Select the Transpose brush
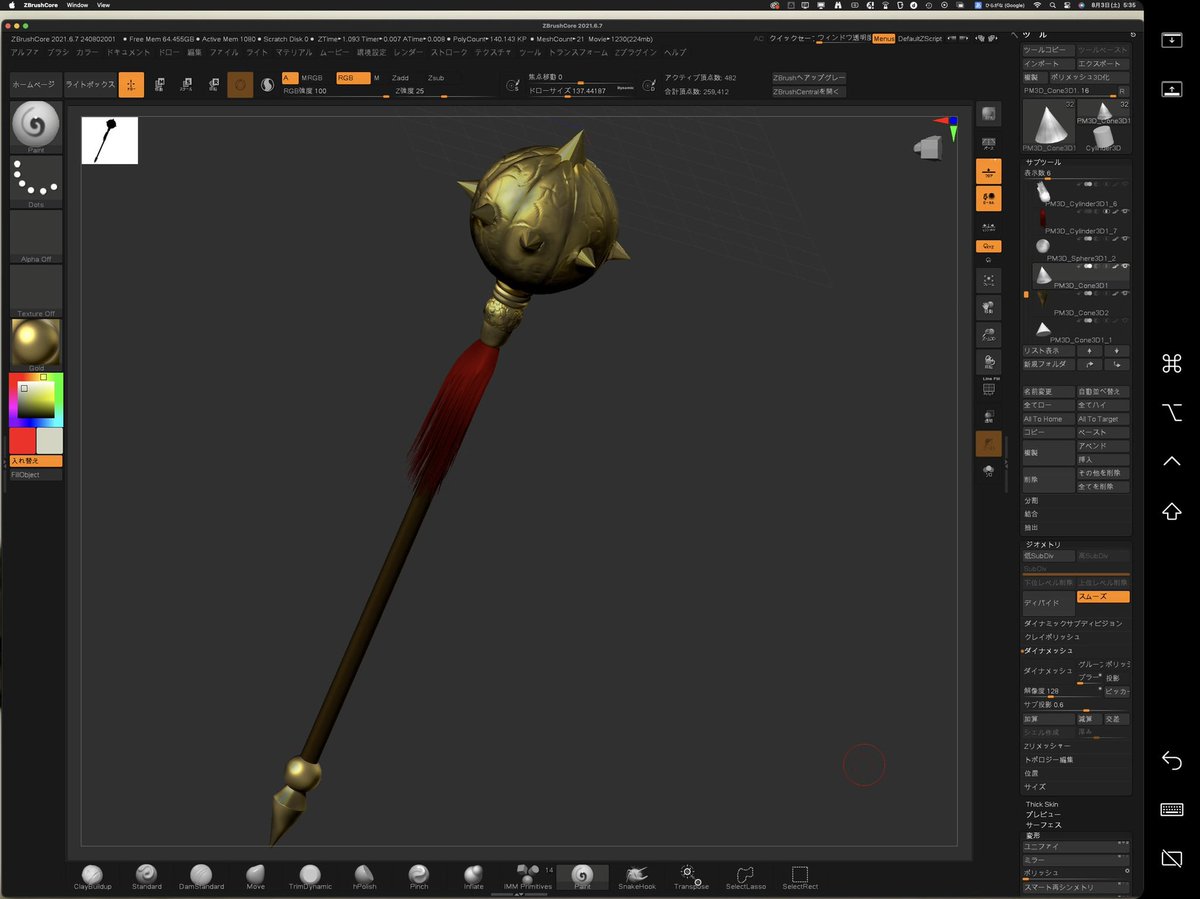1200x899 pixels. coord(691,877)
